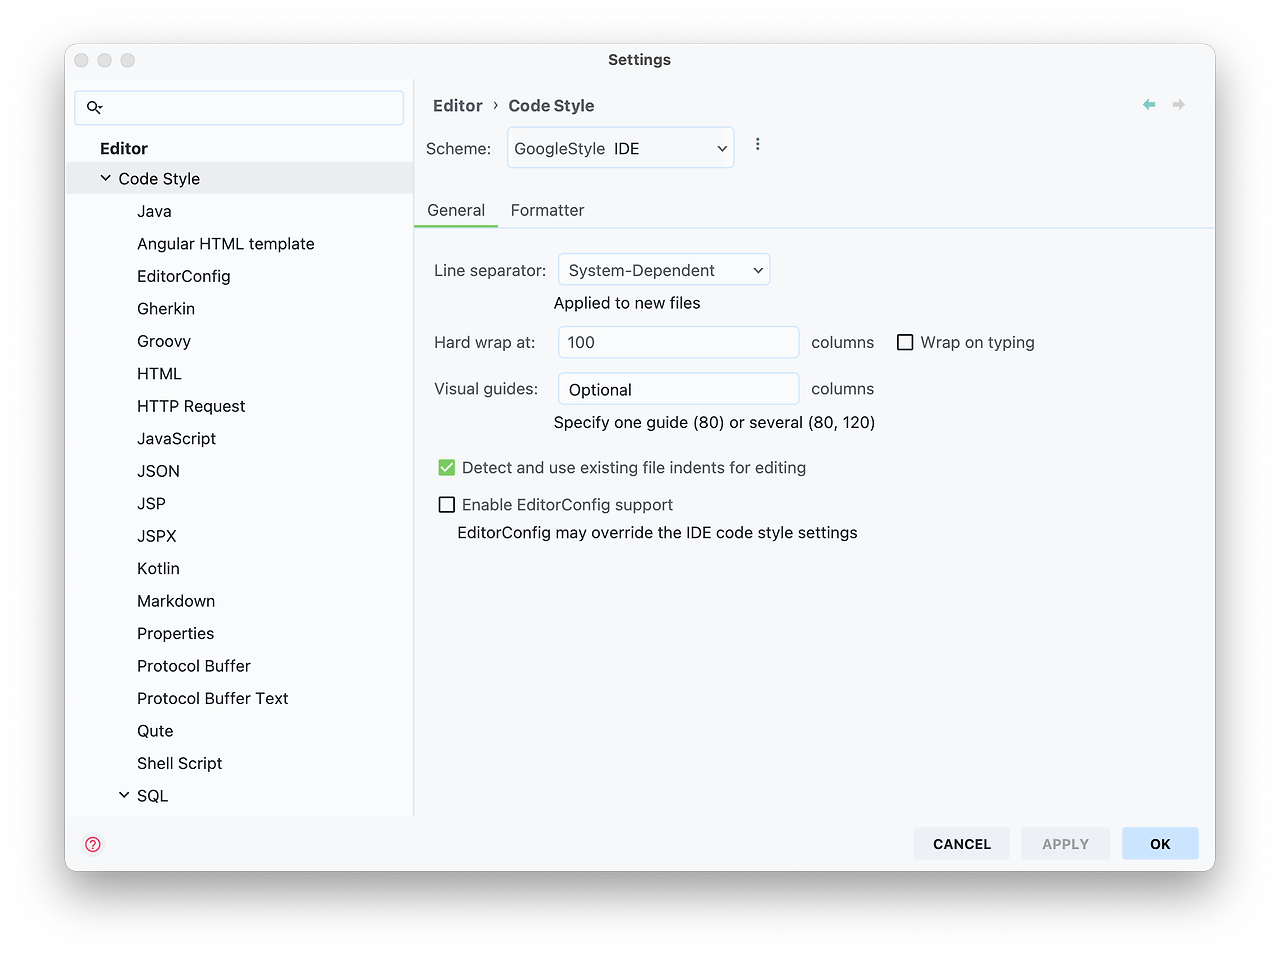Click the OK button
1280x957 pixels.
click(x=1160, y=844)
